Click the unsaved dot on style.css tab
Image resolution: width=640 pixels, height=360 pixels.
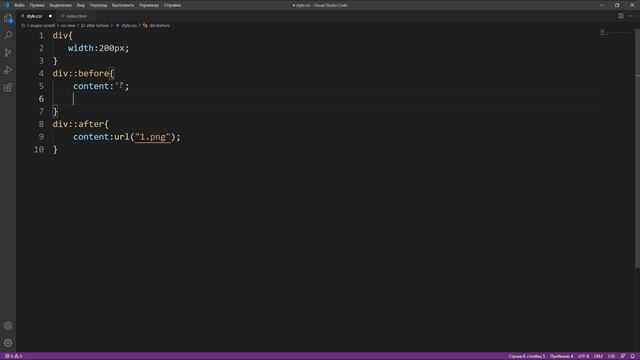[50, 16]
